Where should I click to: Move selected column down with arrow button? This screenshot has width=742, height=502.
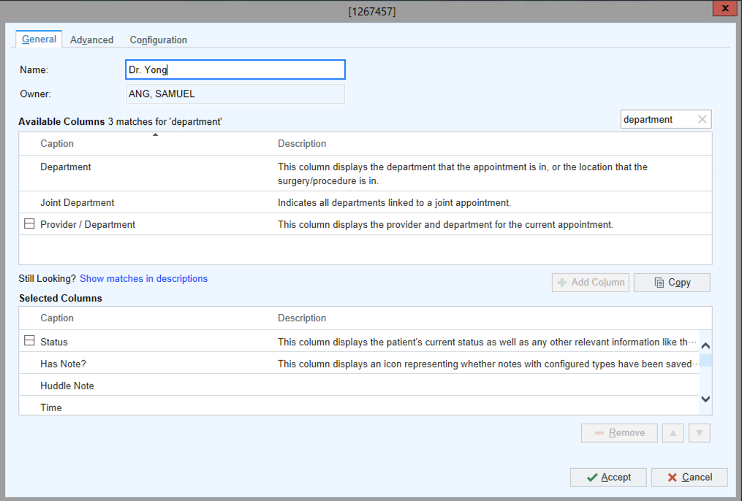coord(699,433)
